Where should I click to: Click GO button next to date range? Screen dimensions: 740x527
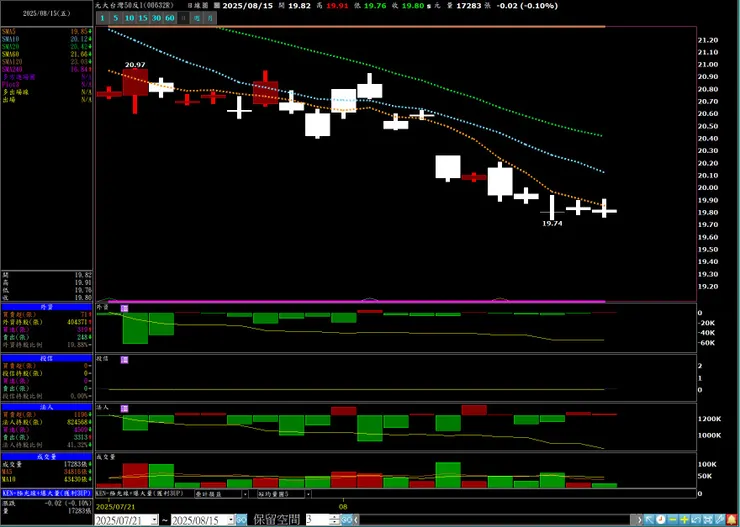pyautogui.click(x=241, y=520)
